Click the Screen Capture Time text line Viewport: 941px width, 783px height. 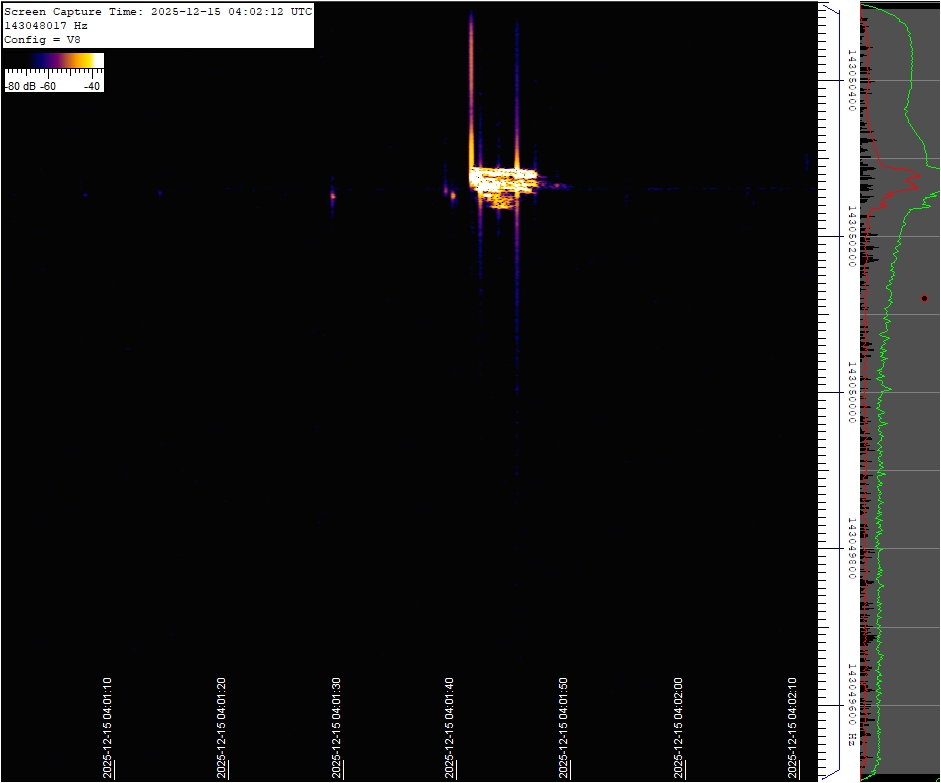pyautogui.click(x=158, y=12)
